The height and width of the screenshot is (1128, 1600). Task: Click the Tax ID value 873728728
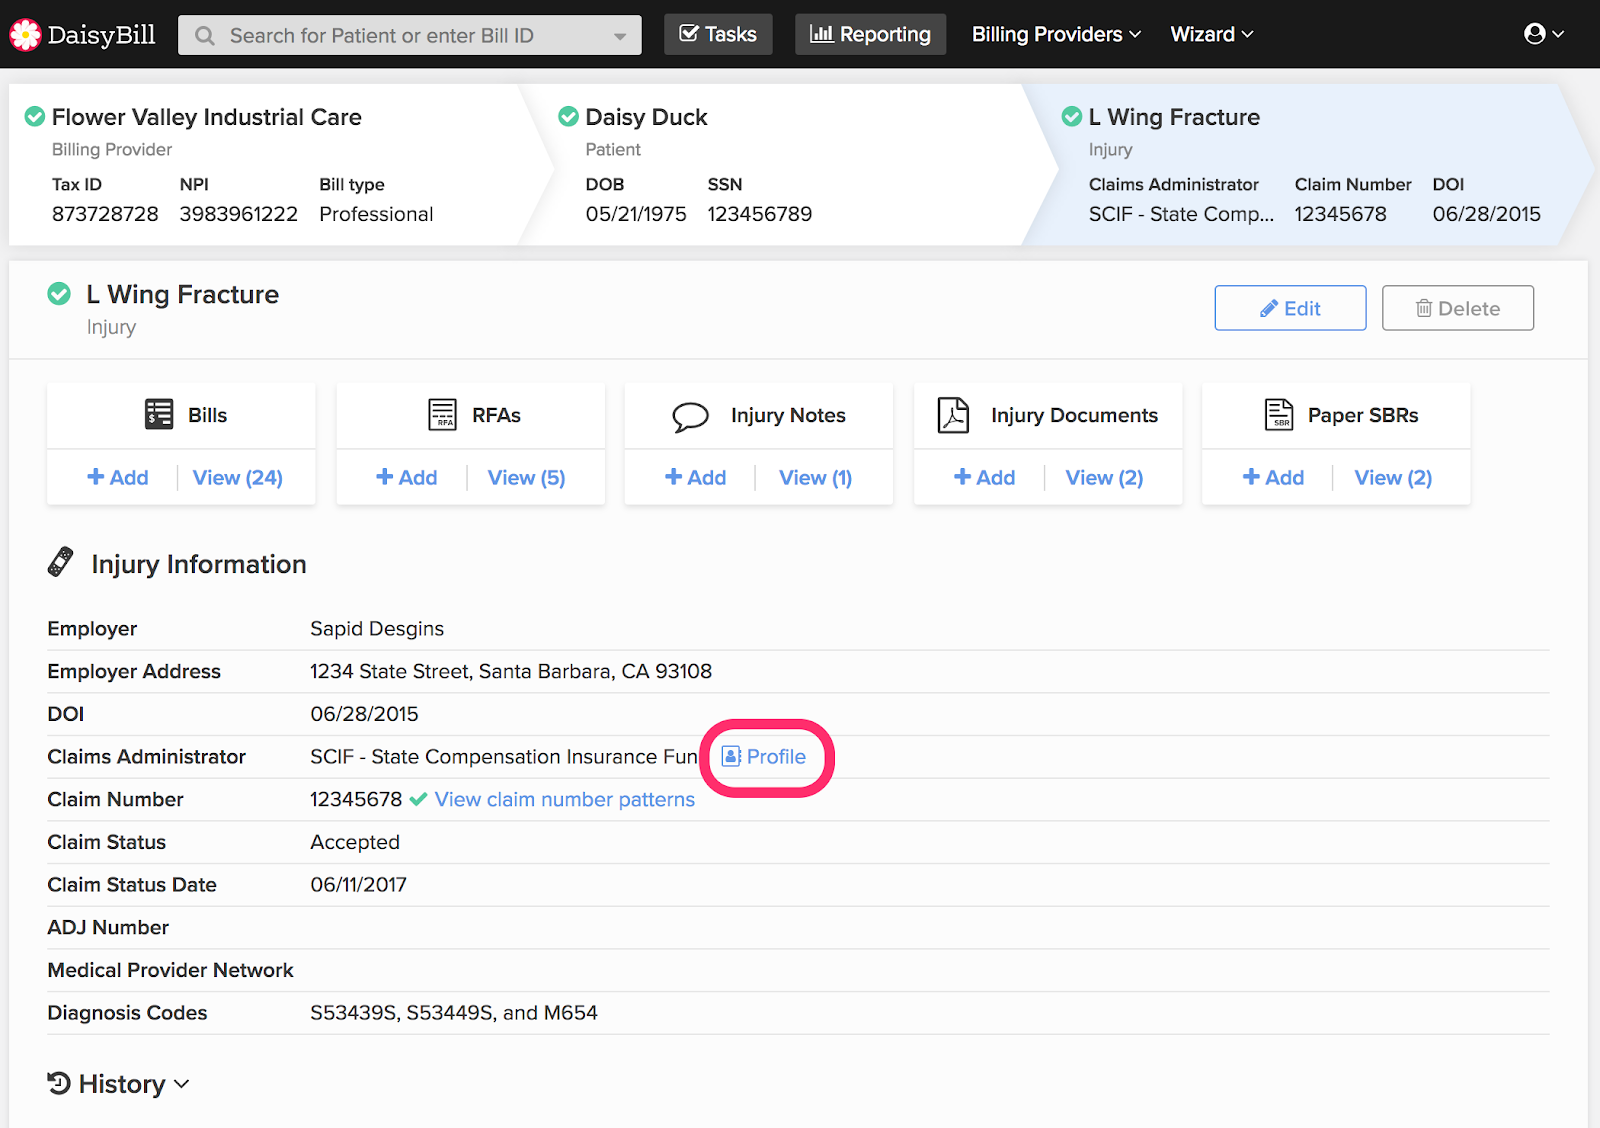point(105,214)
